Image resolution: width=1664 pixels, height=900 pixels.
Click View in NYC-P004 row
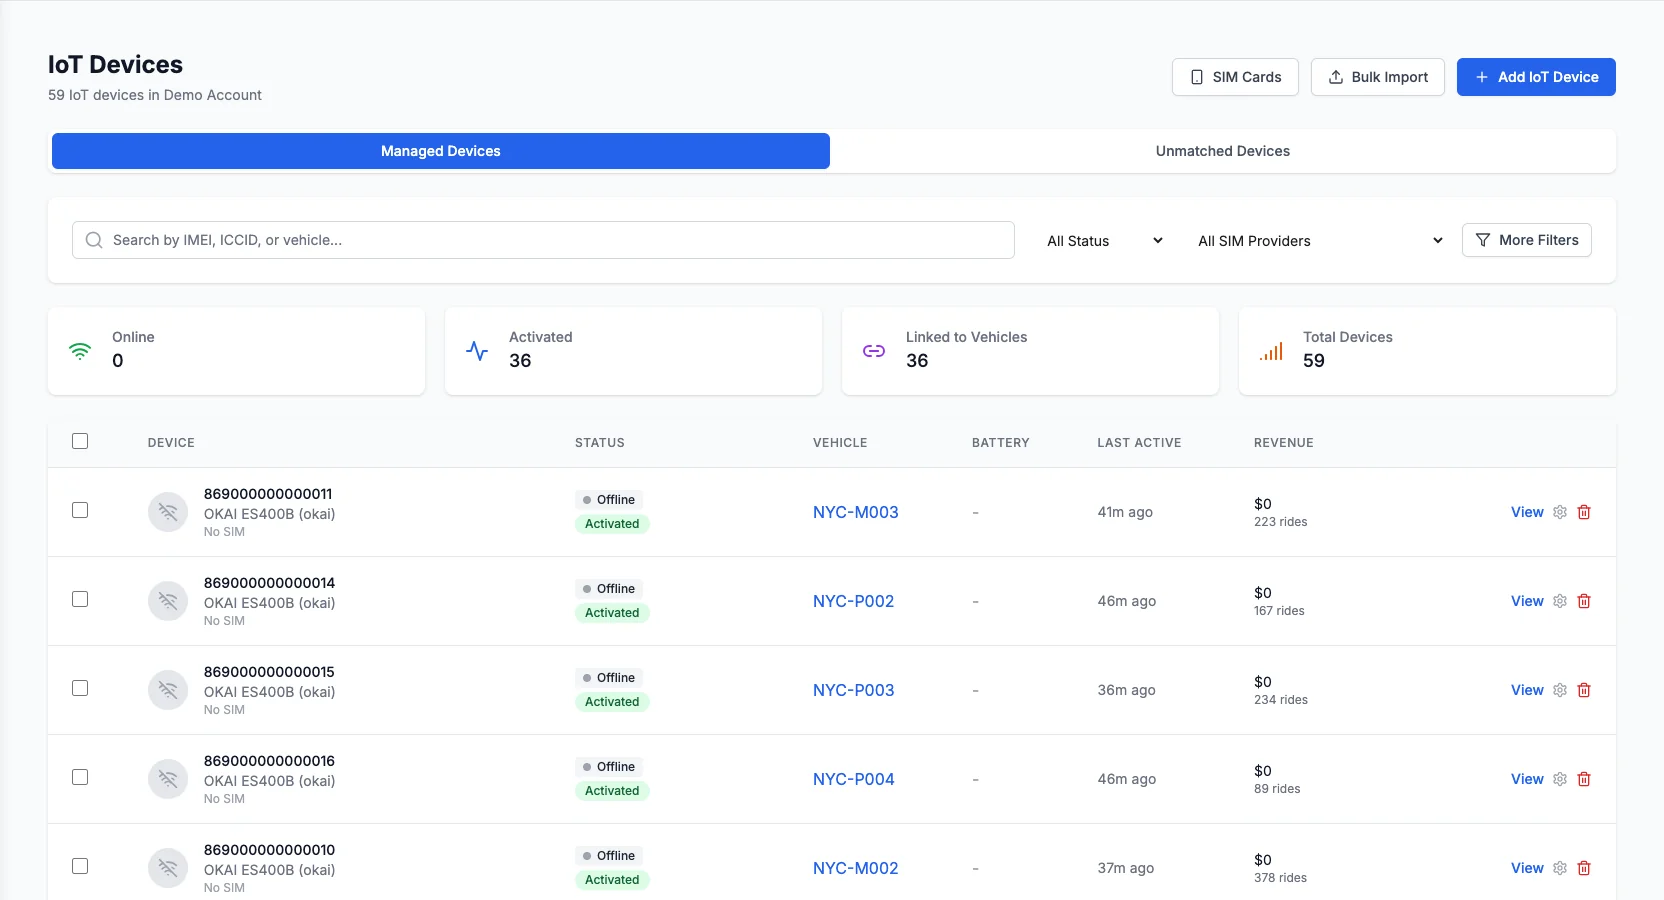1527,779
